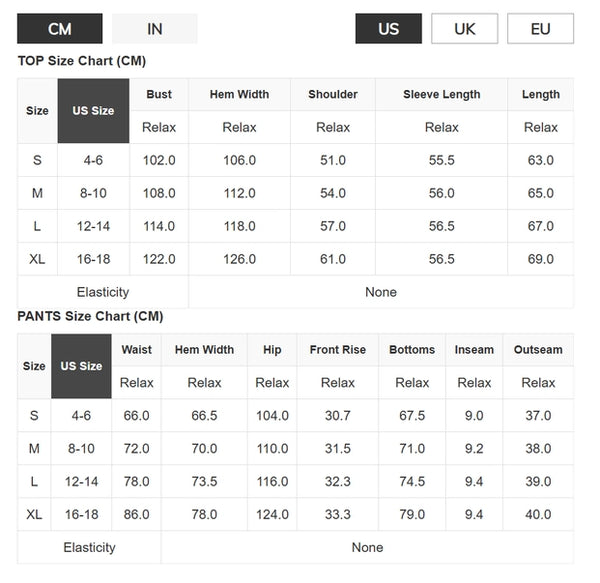Click the TOP chart US Size header

(93, 111)
